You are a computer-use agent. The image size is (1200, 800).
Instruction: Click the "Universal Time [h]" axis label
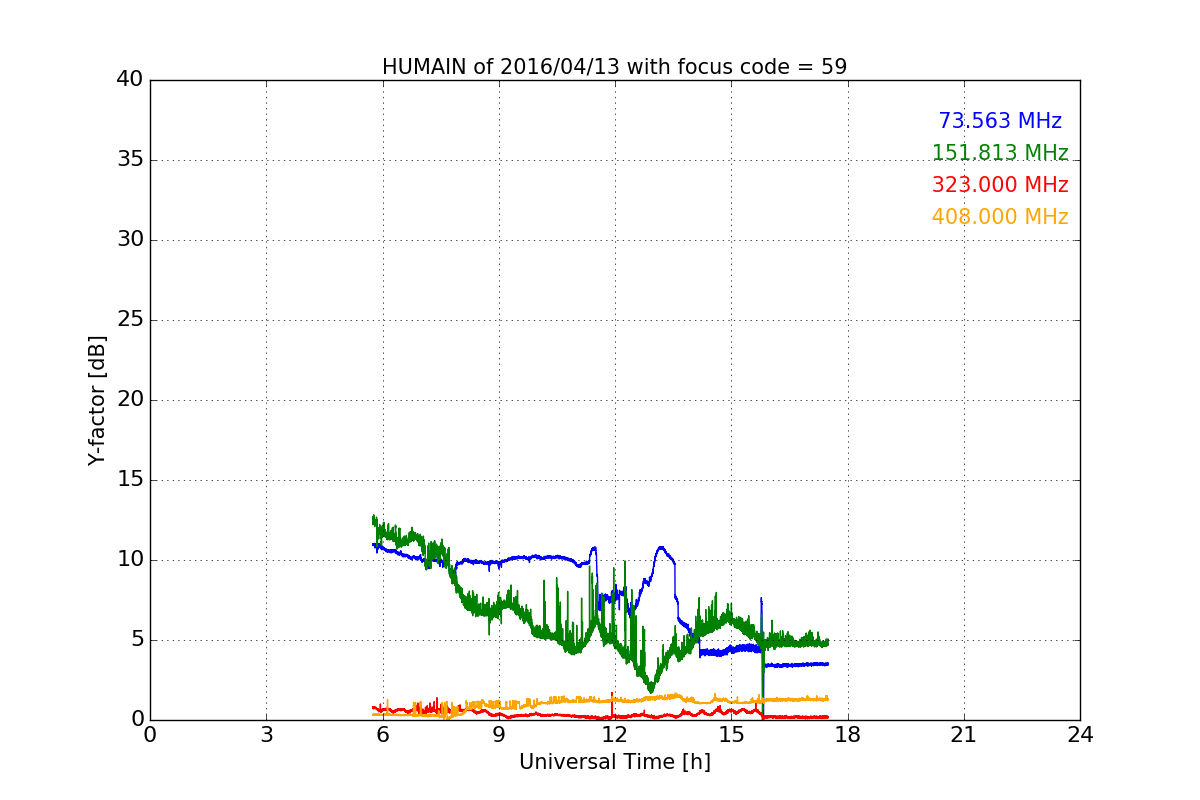(615, 762)
